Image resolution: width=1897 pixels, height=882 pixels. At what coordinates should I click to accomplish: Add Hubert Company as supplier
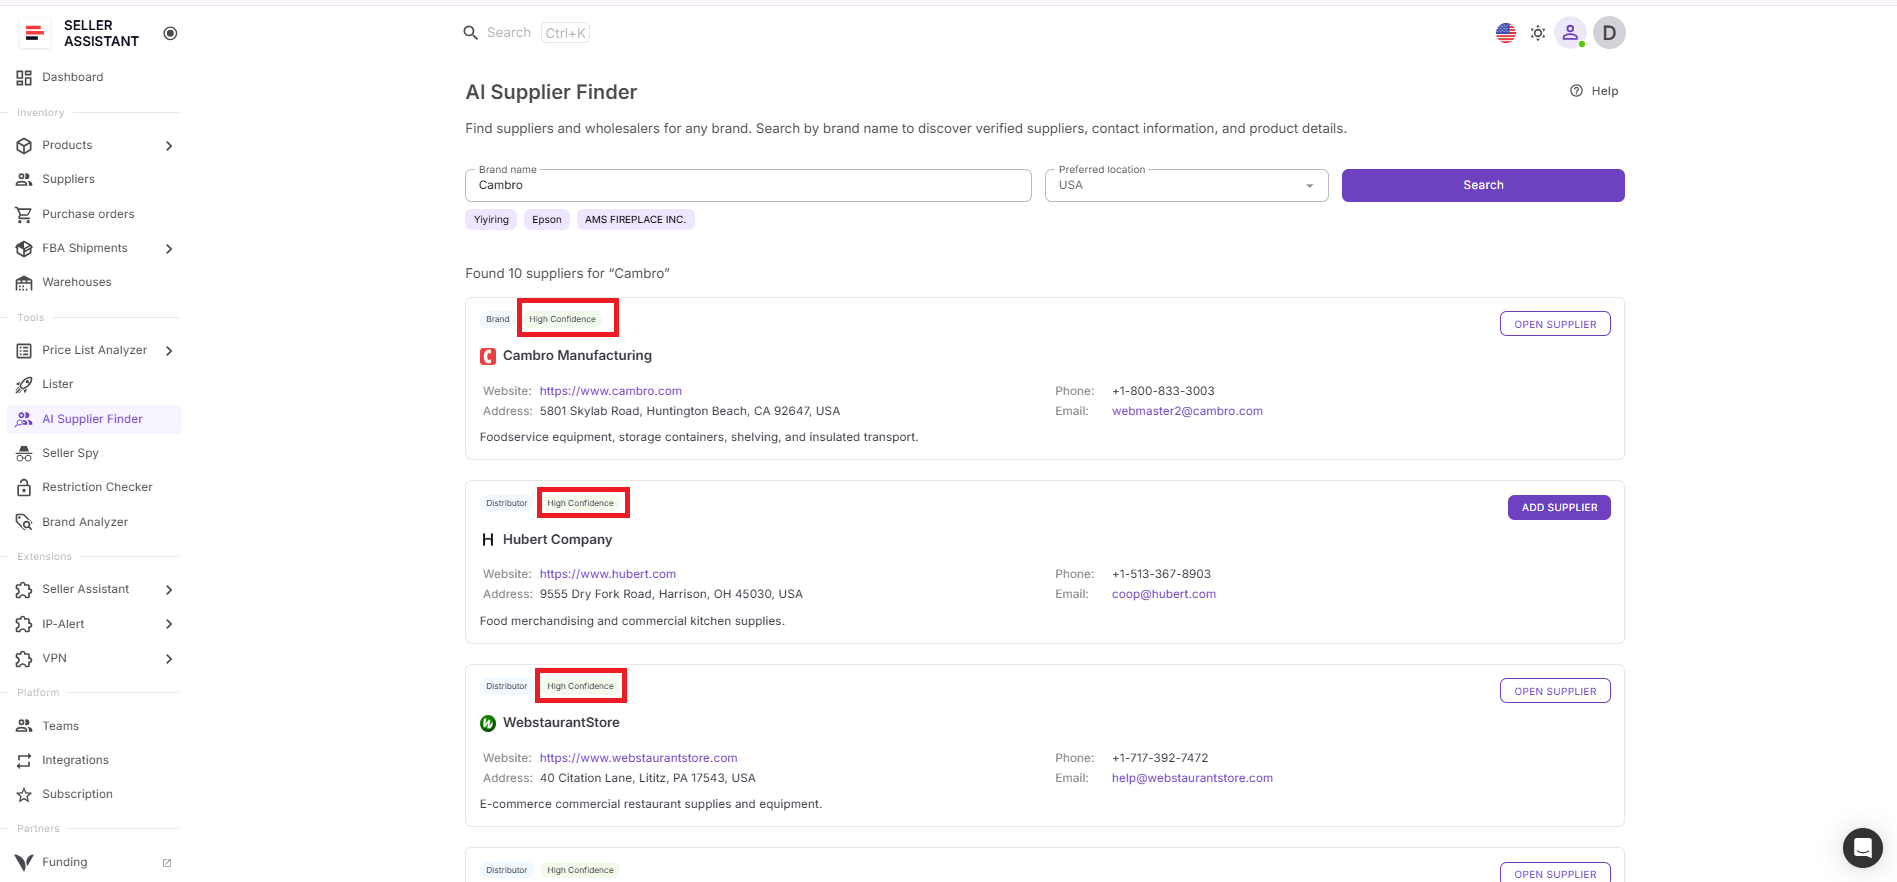(1559, 508)
